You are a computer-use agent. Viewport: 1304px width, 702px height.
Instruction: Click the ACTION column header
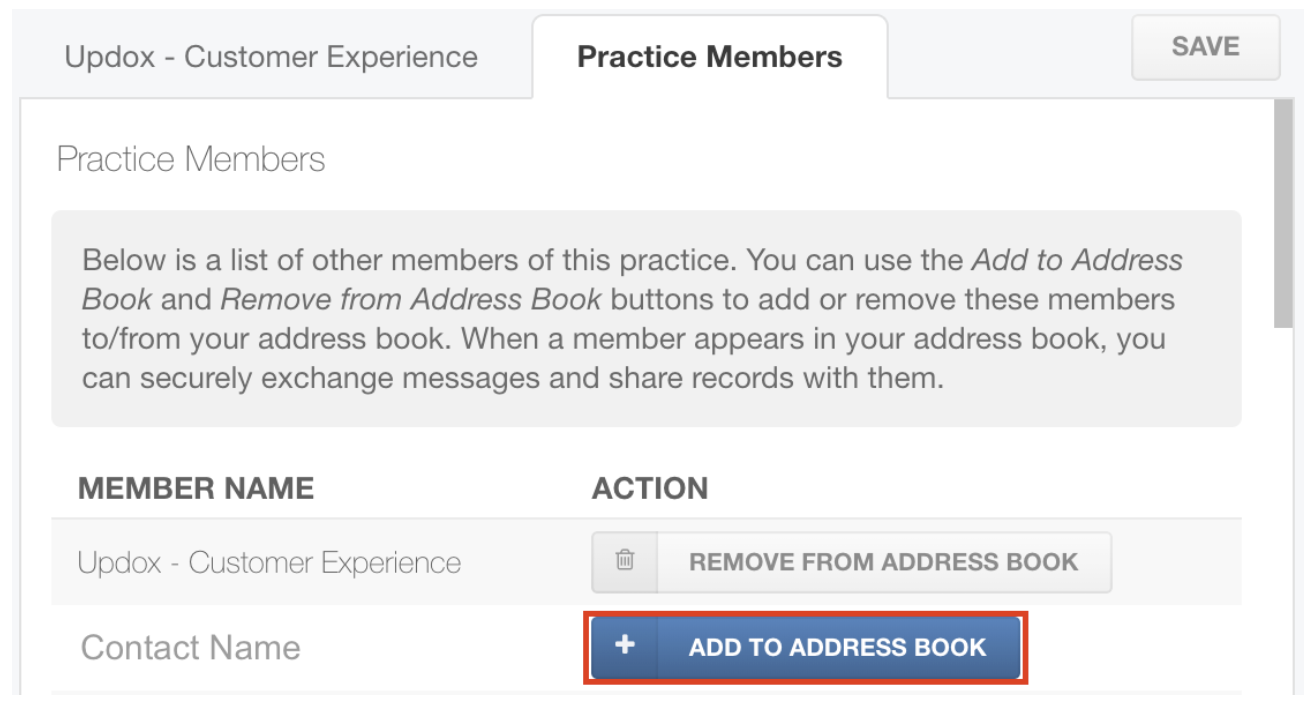[650, 488]
